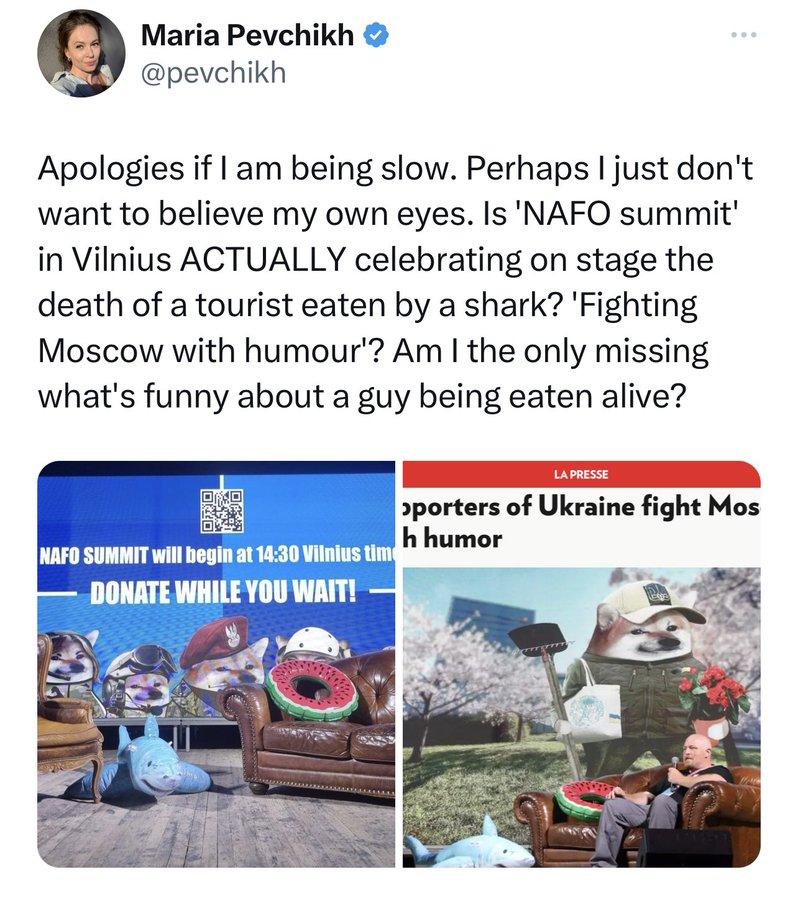
Task: Click Maria Pevchikh's profile avatar
Action: click(81, 54)
